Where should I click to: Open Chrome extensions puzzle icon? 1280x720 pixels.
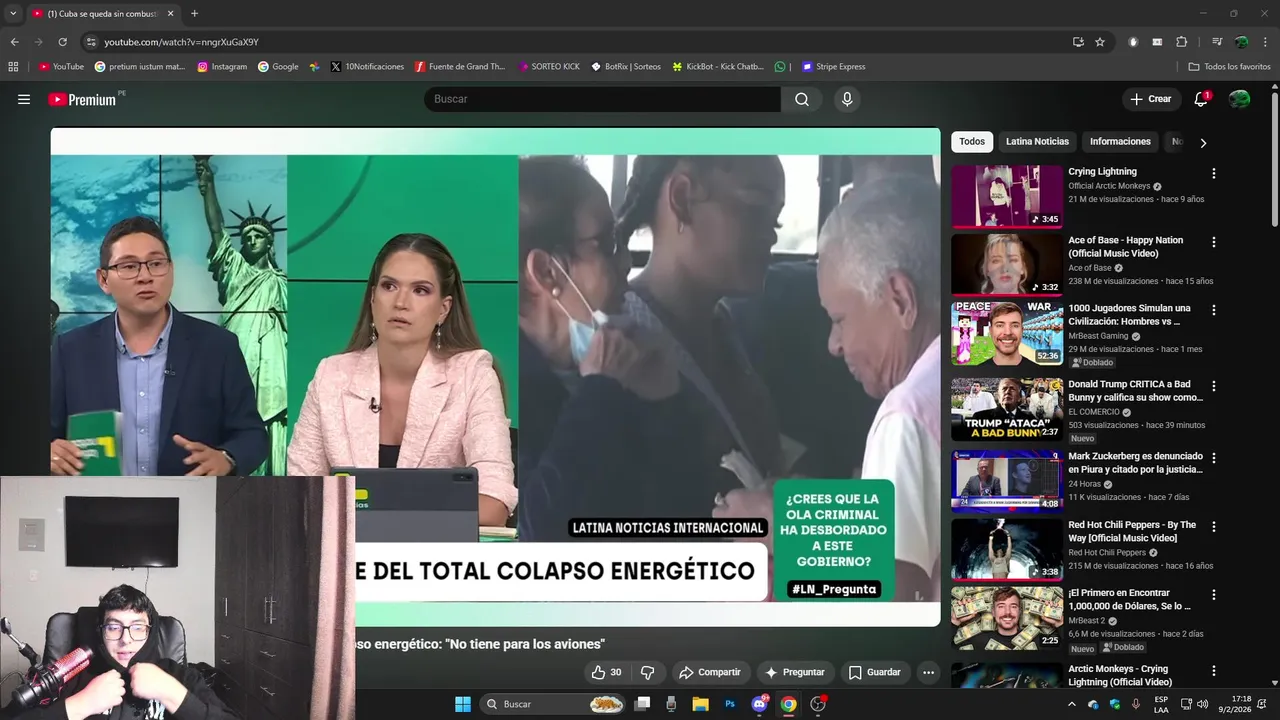(1181, 42)
